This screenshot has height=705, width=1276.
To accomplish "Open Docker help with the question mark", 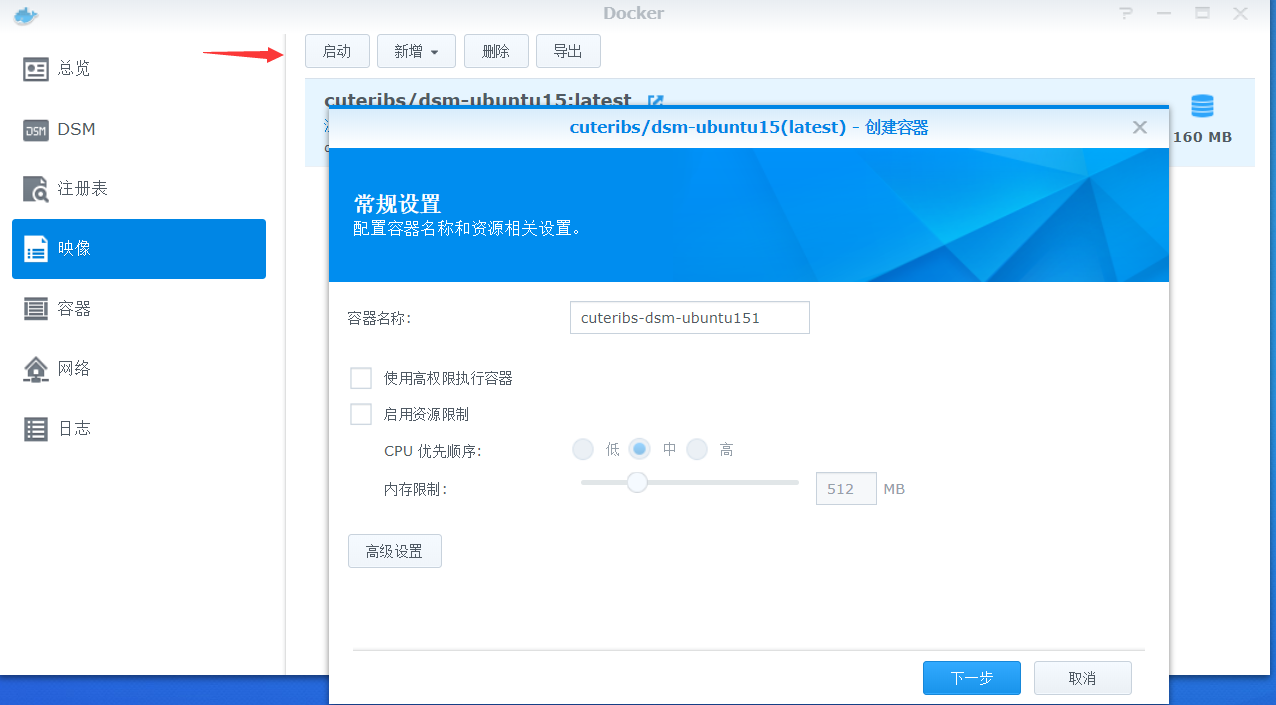I will (x=1127, y=13).
